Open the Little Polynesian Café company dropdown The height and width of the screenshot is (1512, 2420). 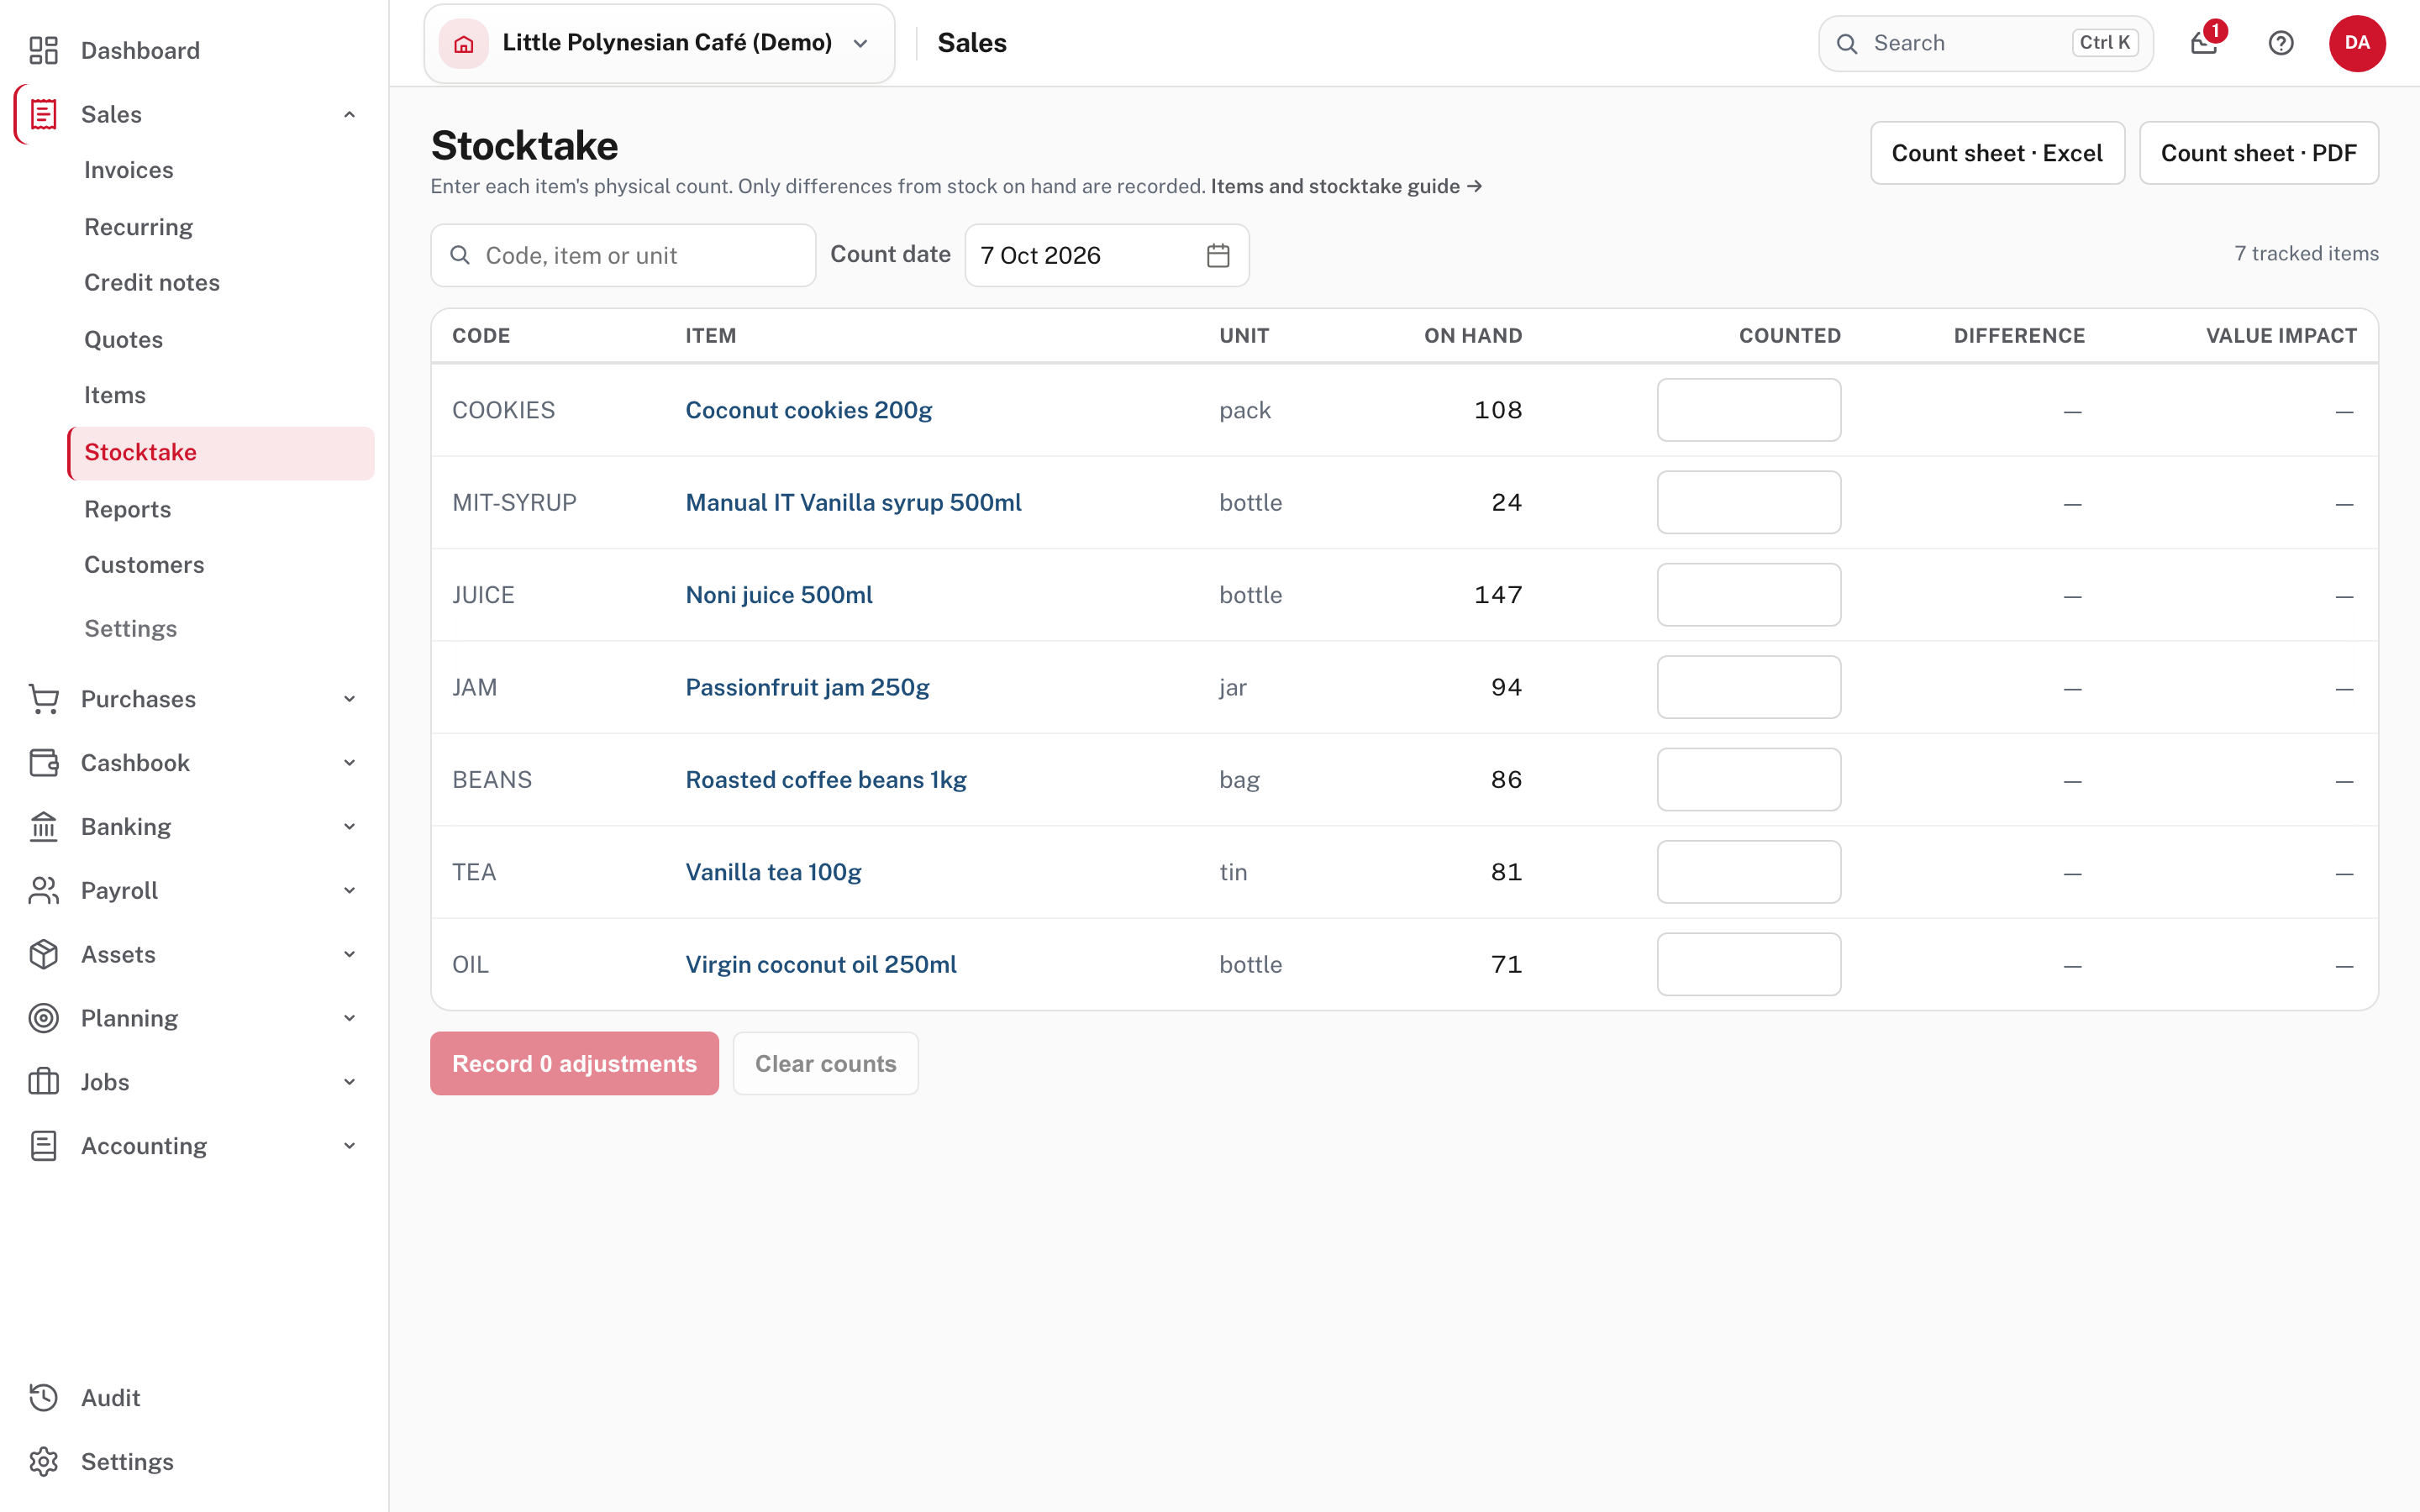(659, 43)
